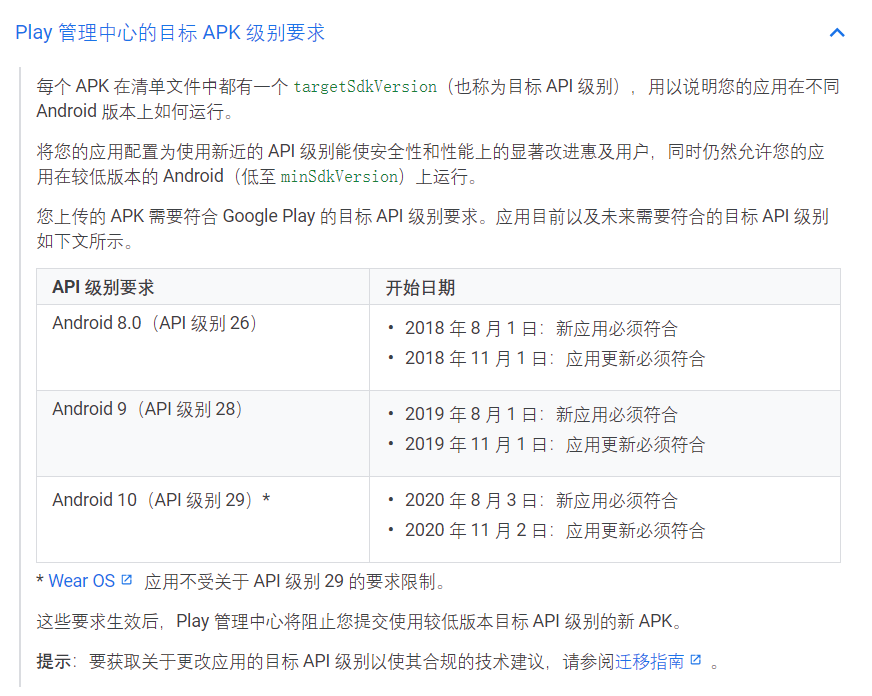Click the paragraph starting '这些要求生效后'
This screenshot has height=696, width=872.
[359, 621]
